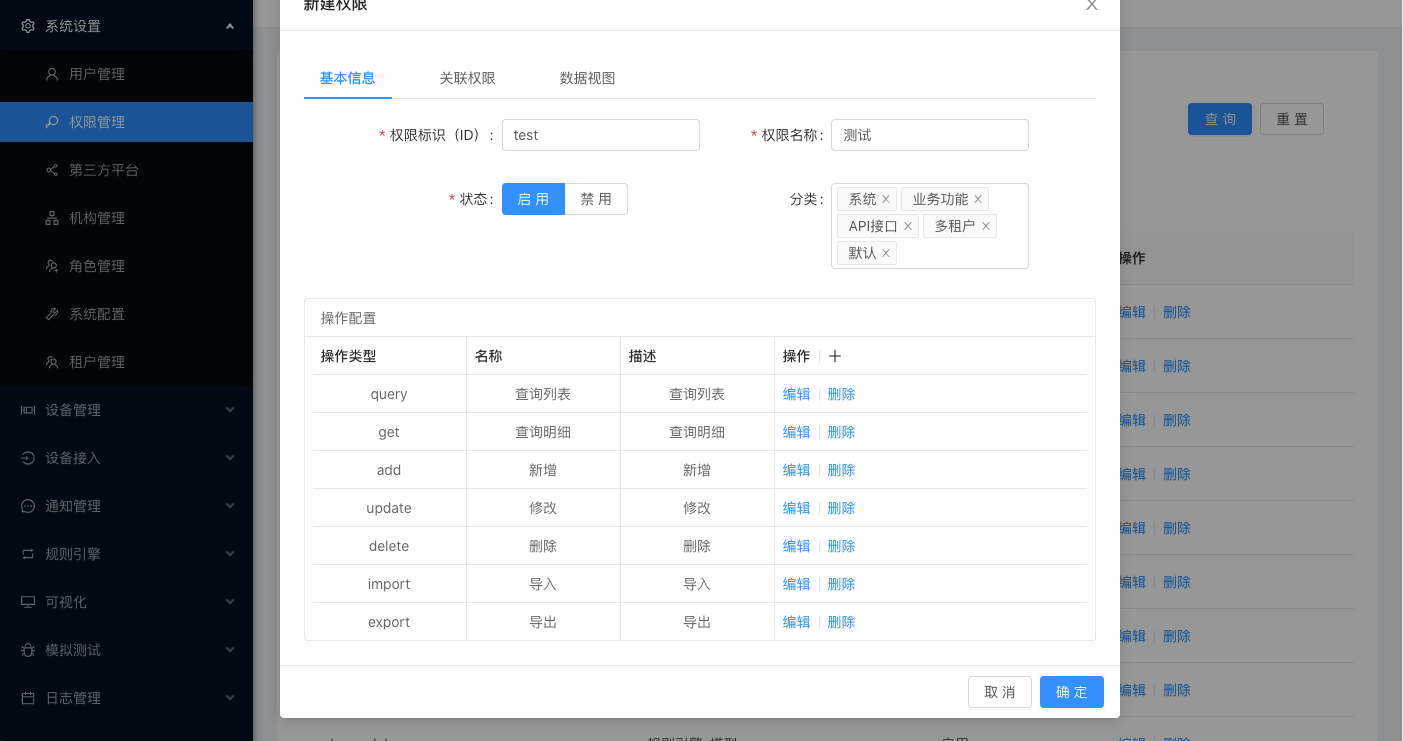Click 确定 to save the permission

tap(1071, 692)
